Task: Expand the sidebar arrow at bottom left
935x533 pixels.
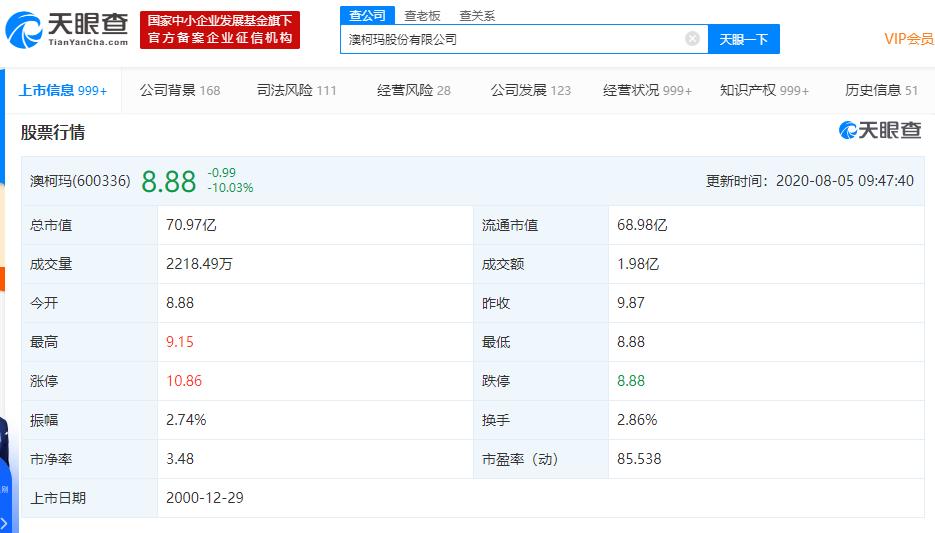Action: coord(4,523)
